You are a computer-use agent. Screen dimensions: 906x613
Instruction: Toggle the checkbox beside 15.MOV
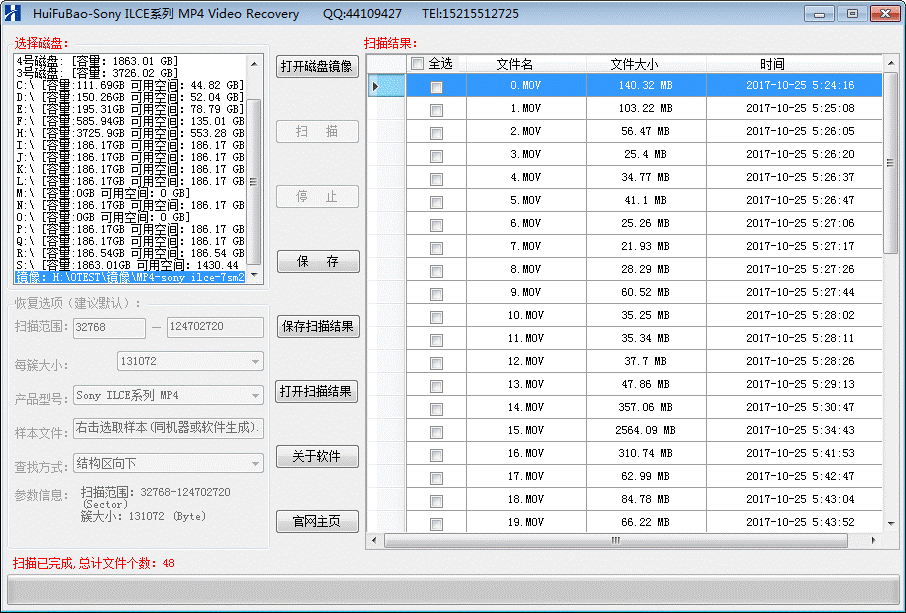pos(436,432)
